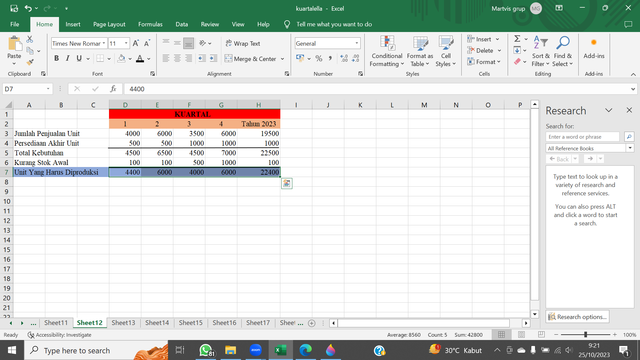This screenshot has width=640, height=360.
Task: Apply the red font color
Action: click(x=140, y=58)
